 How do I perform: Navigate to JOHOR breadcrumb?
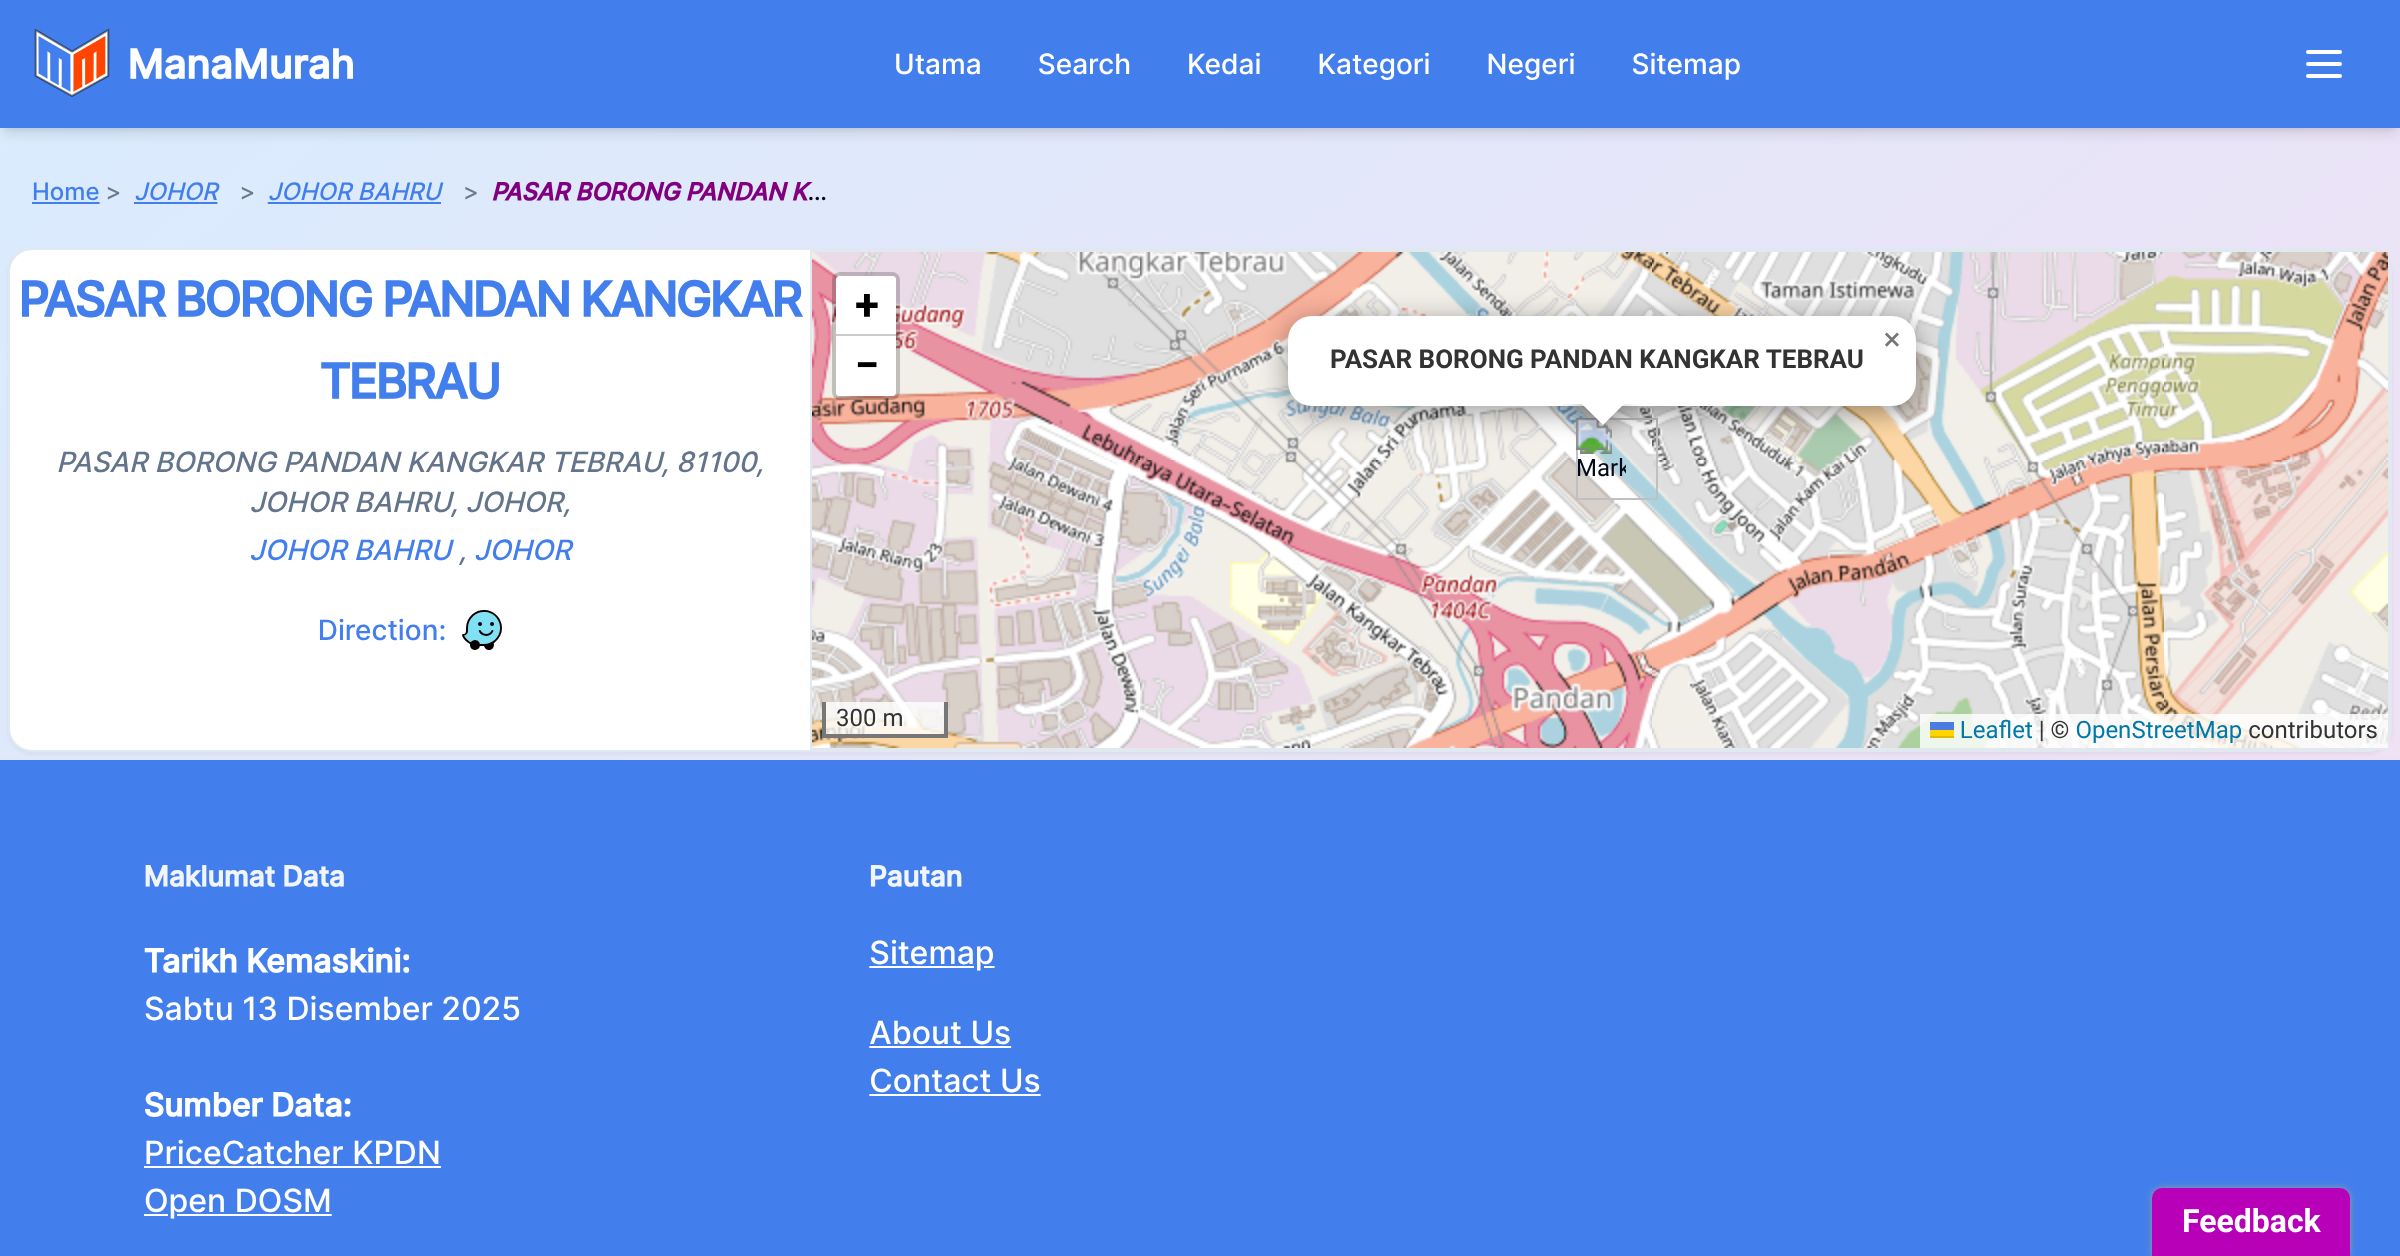176,191
